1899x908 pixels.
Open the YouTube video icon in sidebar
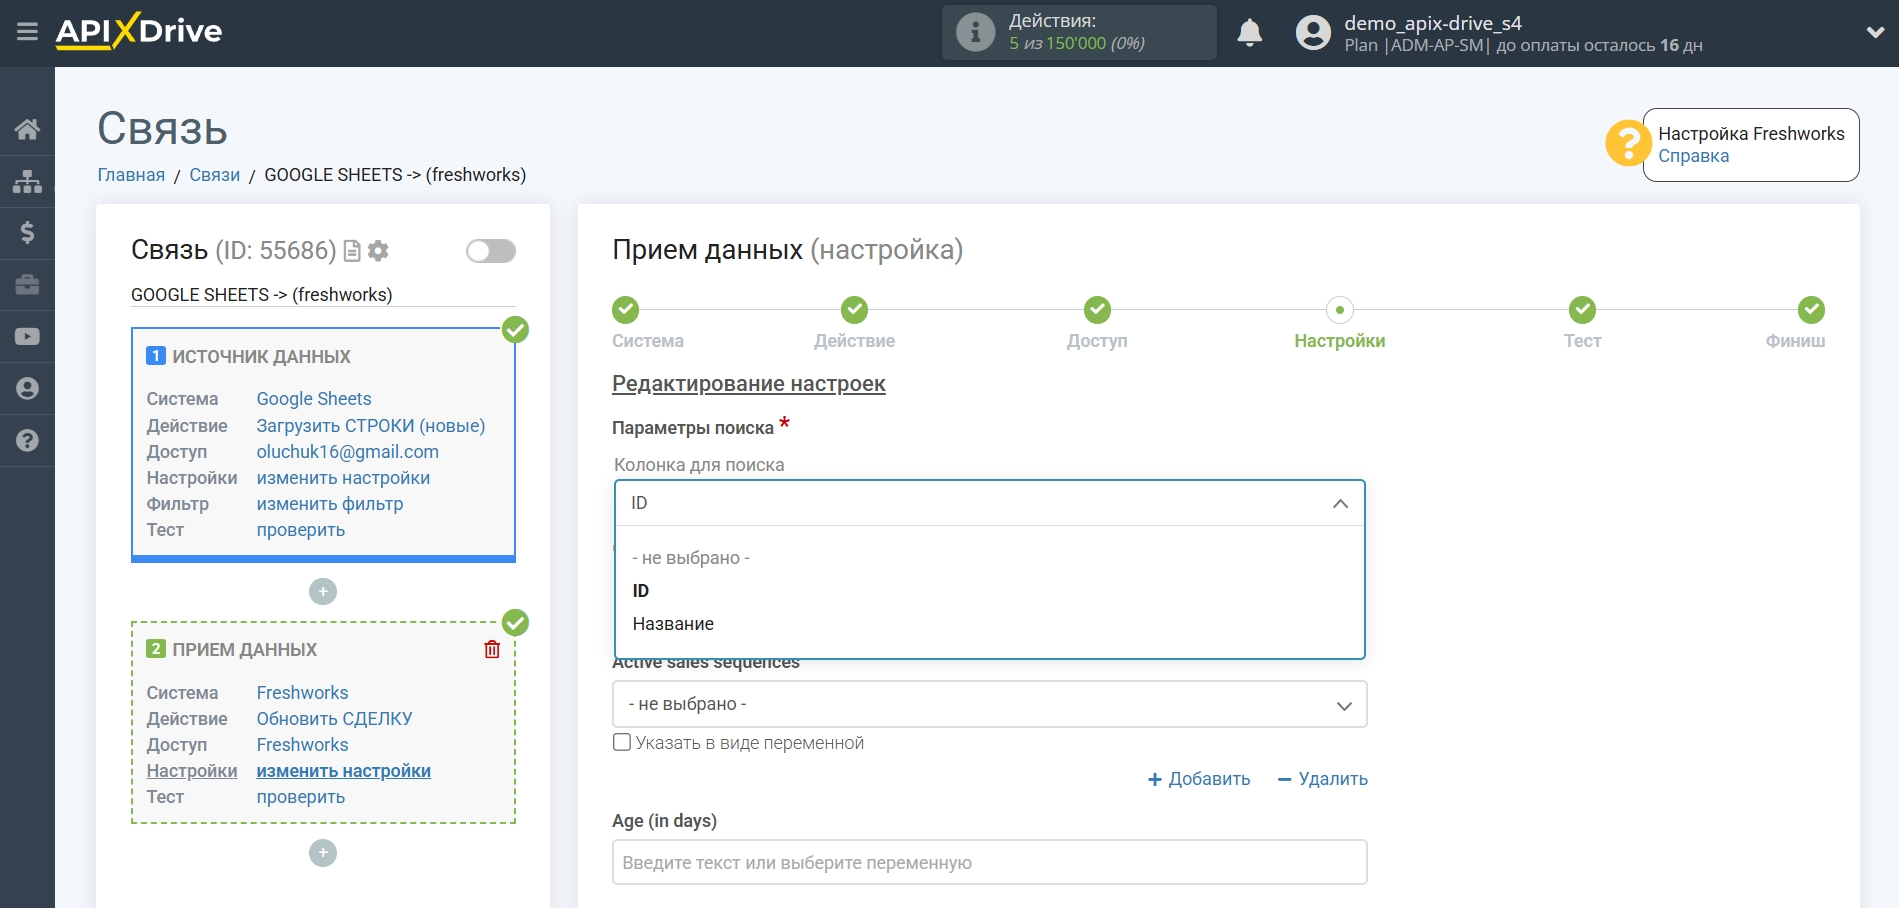pos(27,337)
